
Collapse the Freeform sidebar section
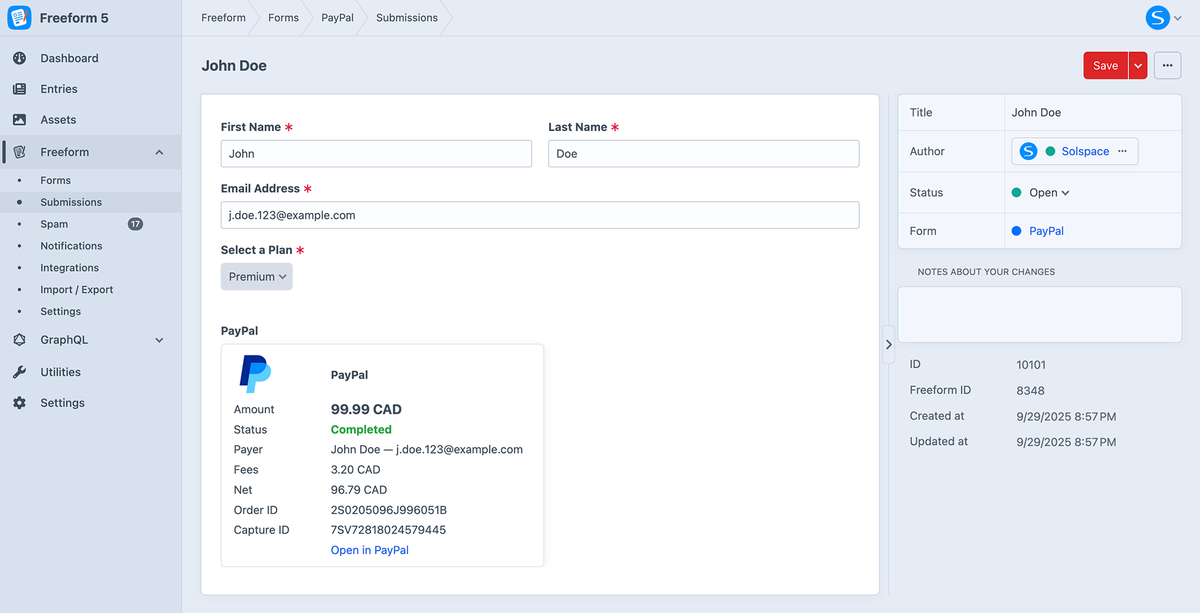(x=159, y=152)
